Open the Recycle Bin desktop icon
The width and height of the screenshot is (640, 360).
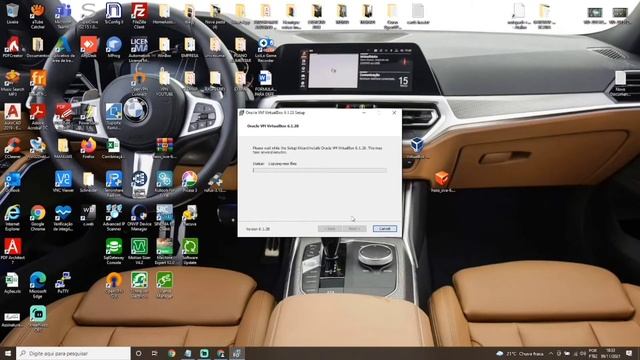(x=12, y=13)
